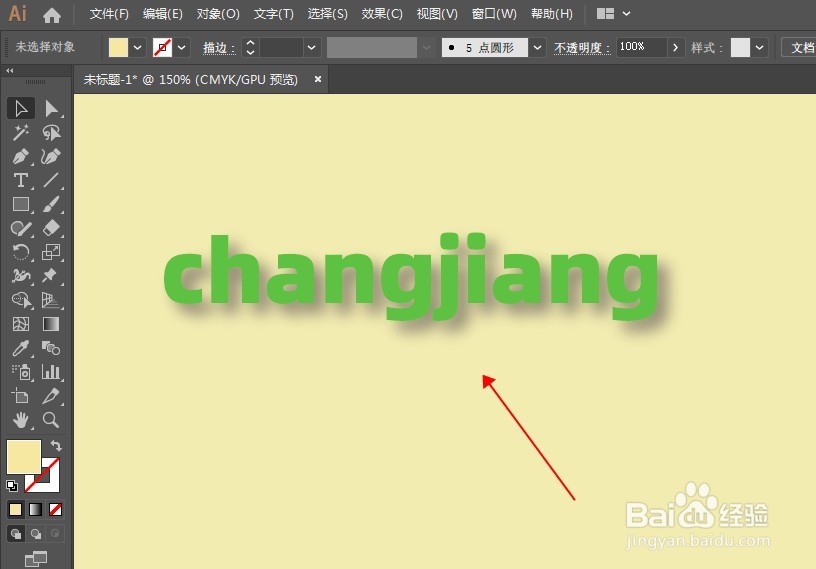Select the Column Graph tool

[x=51, y=372]
